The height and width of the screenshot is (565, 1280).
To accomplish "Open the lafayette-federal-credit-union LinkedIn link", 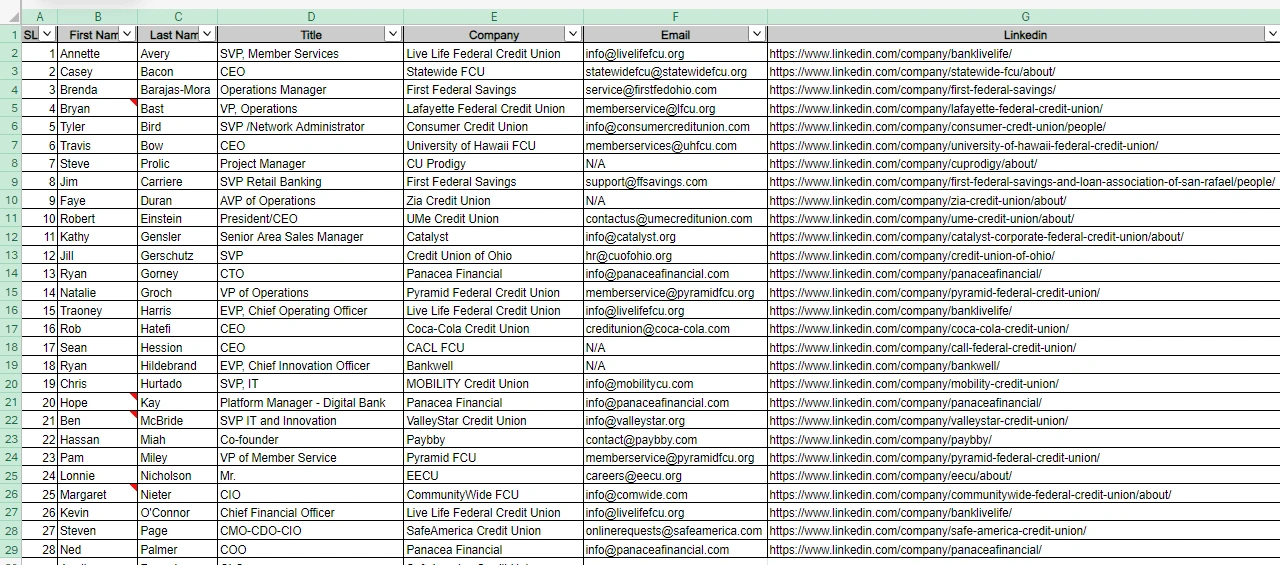I will [x=936, y=109].
